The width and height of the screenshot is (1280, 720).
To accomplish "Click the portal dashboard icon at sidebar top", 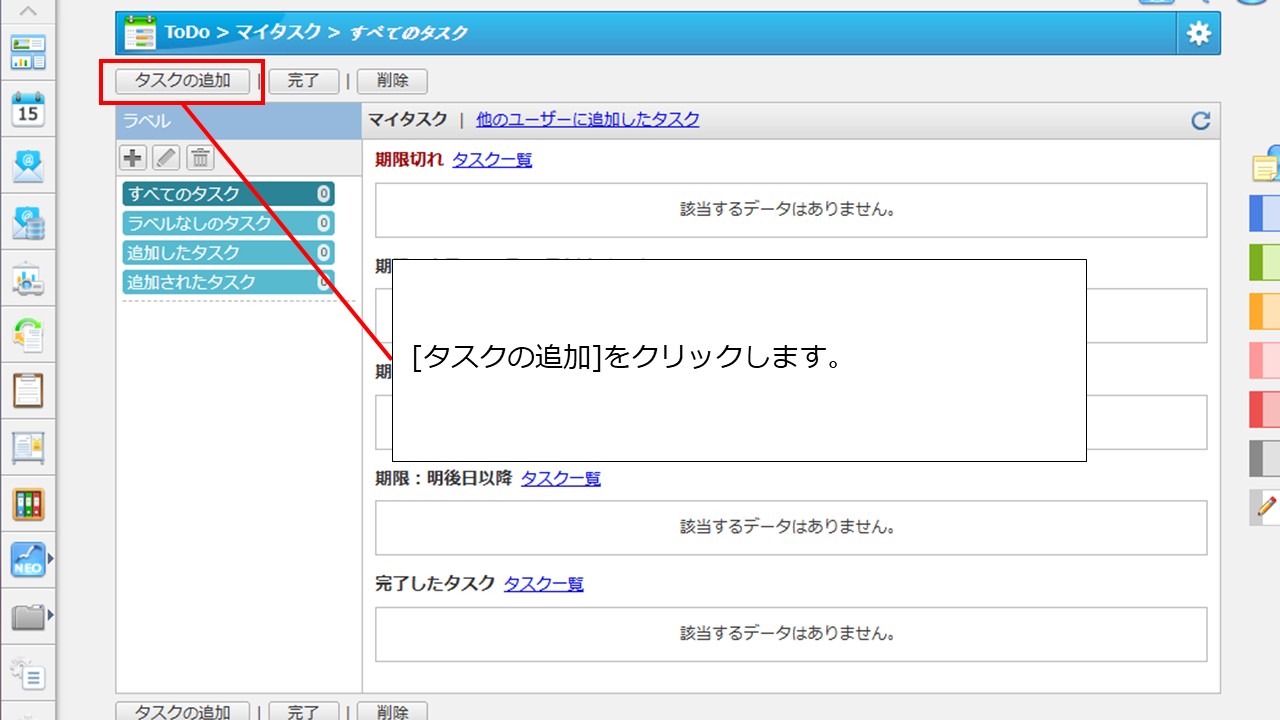I will point(28,53).
